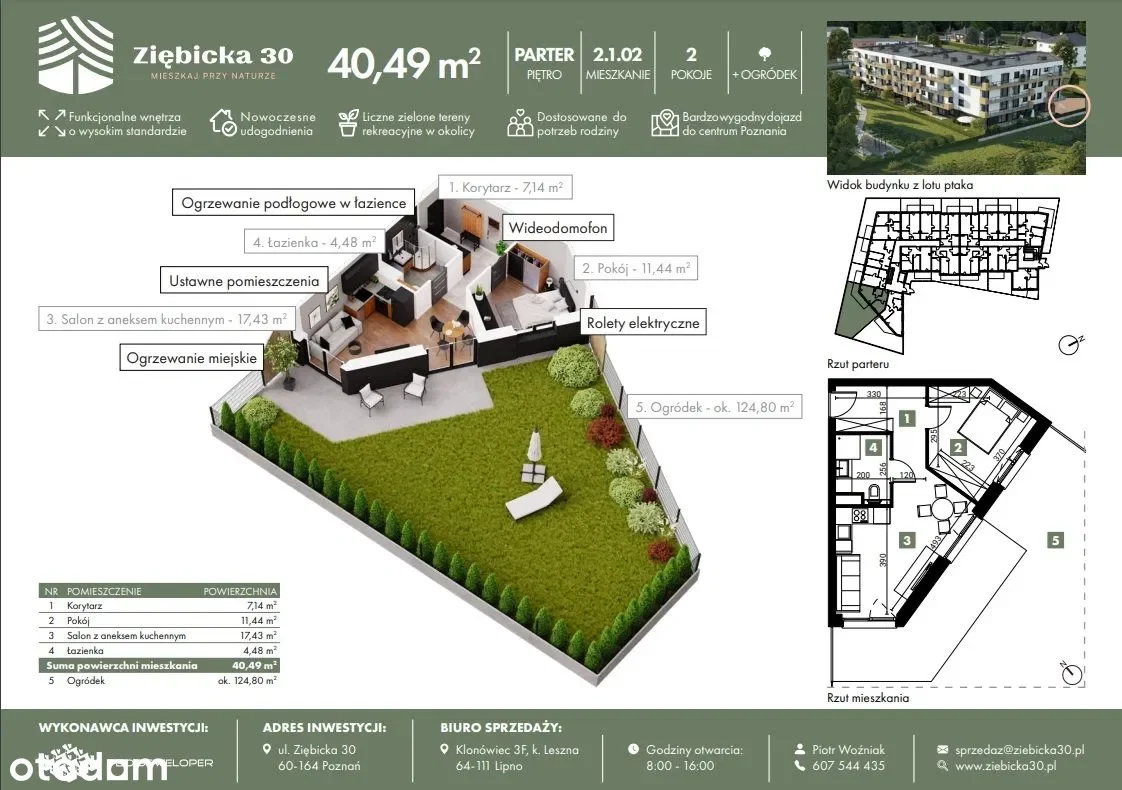Click the envelope icon beside the email address
The height and width of the screenshot is (790, 1122).
click(x=943, y=749)
